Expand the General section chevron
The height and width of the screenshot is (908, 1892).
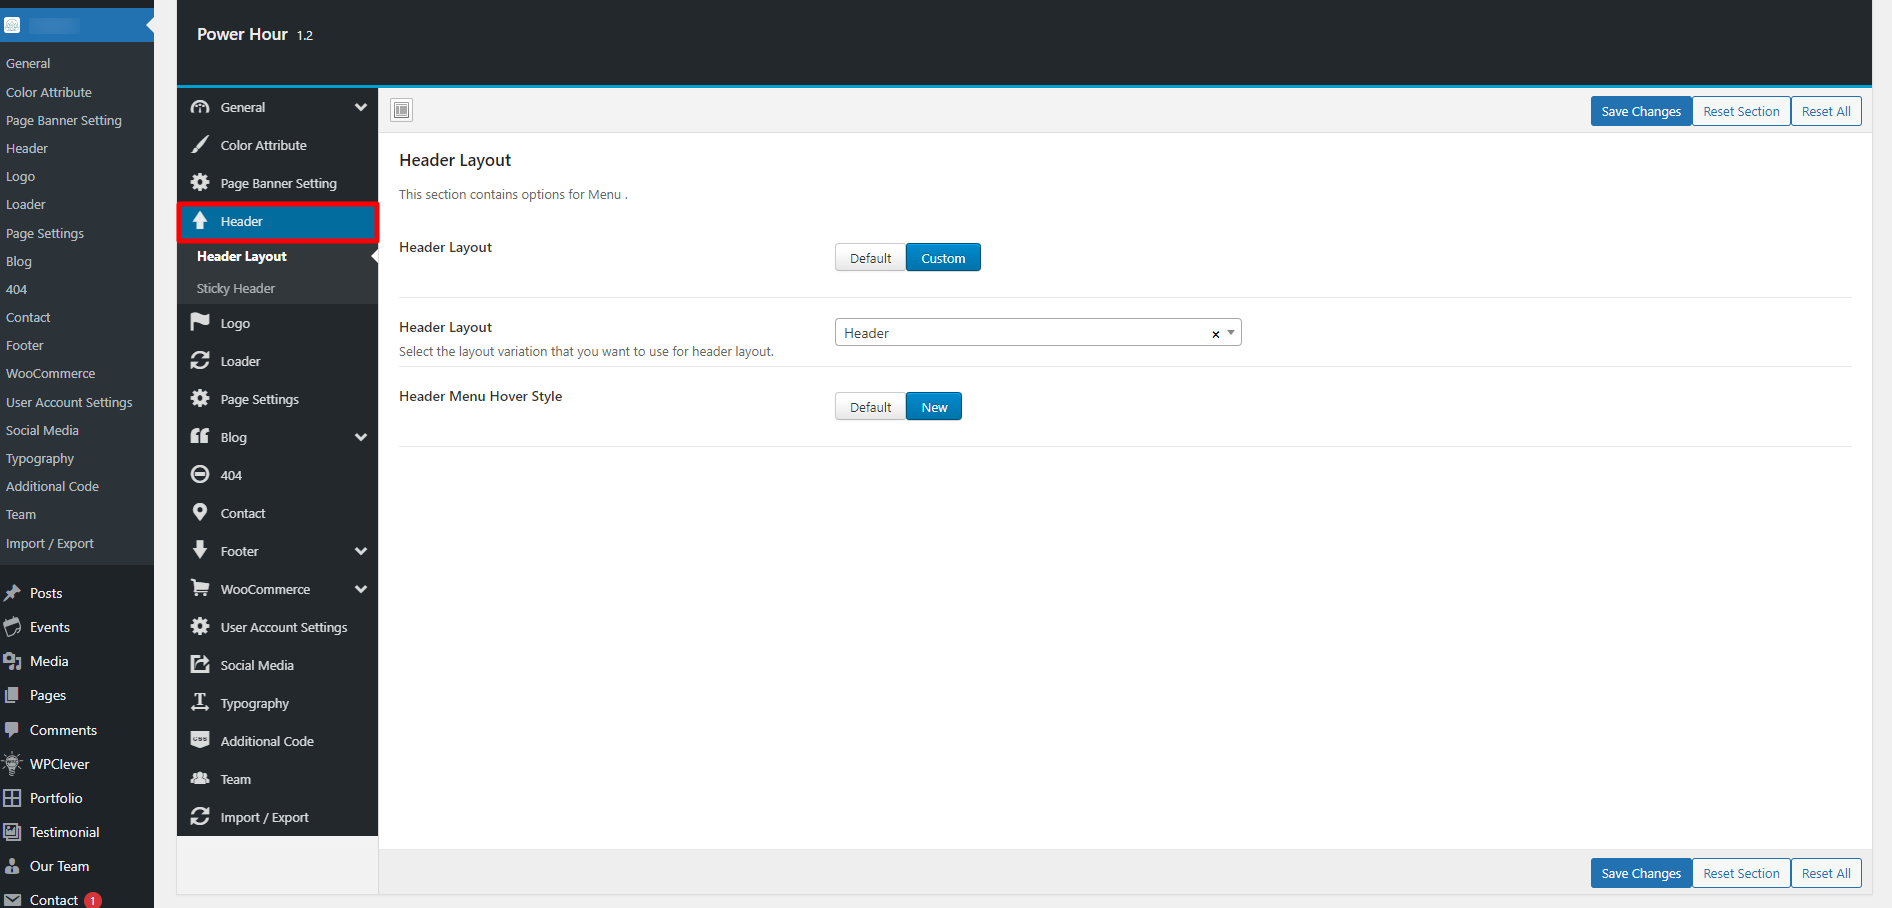[361, 107]
